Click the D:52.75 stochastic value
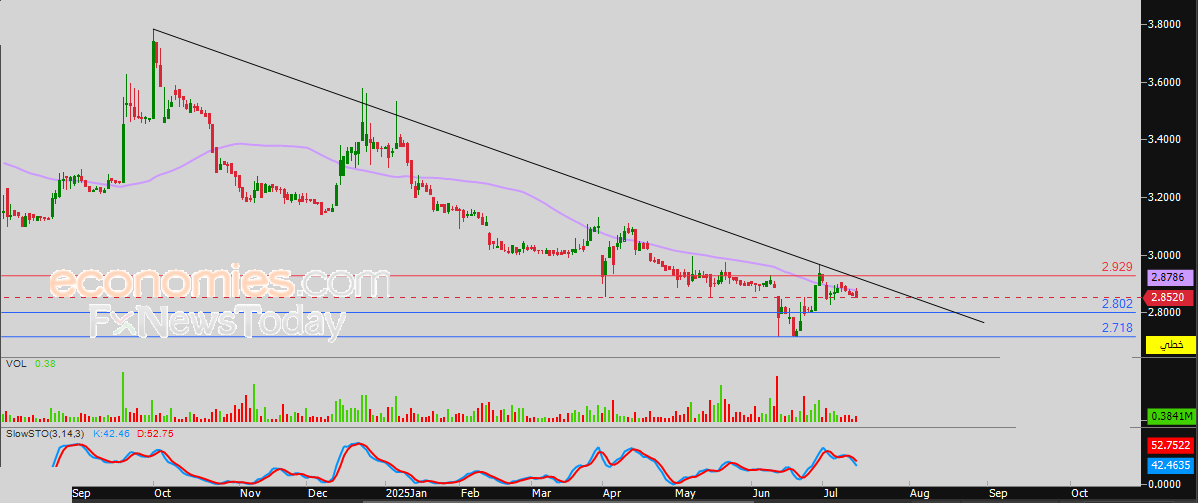Viewport: 1198px width, 503px height. (x=155, y=433)
